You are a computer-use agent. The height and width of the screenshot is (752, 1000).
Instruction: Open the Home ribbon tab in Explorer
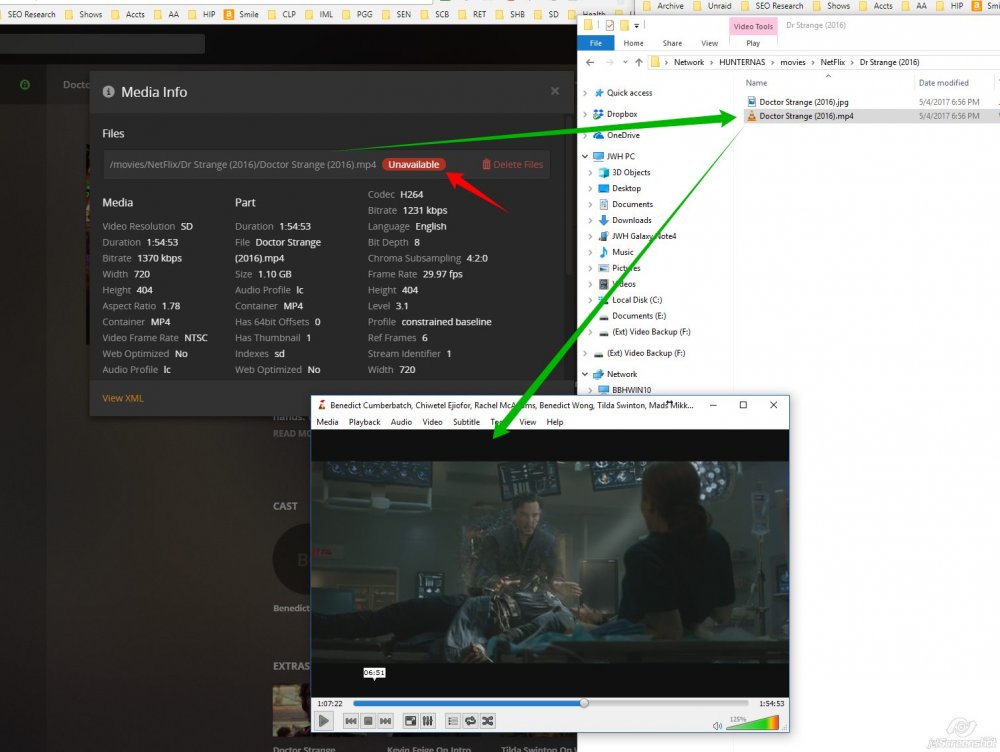coord(633,43)
